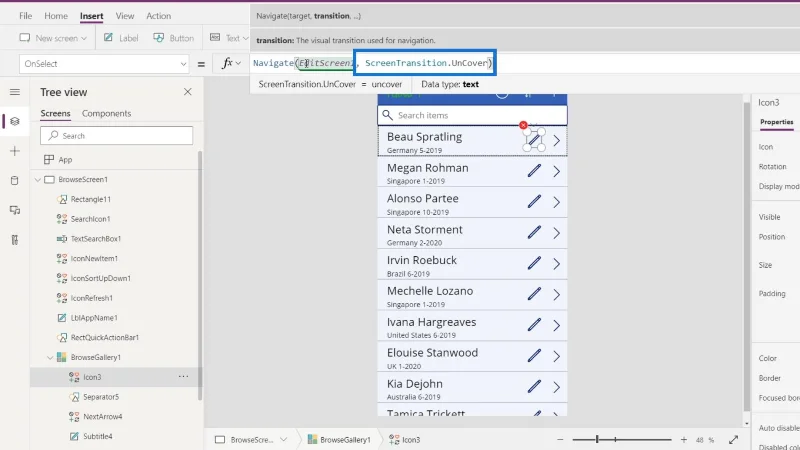Select Icon3 in the breadcrumb

click(x=405, y=439)
